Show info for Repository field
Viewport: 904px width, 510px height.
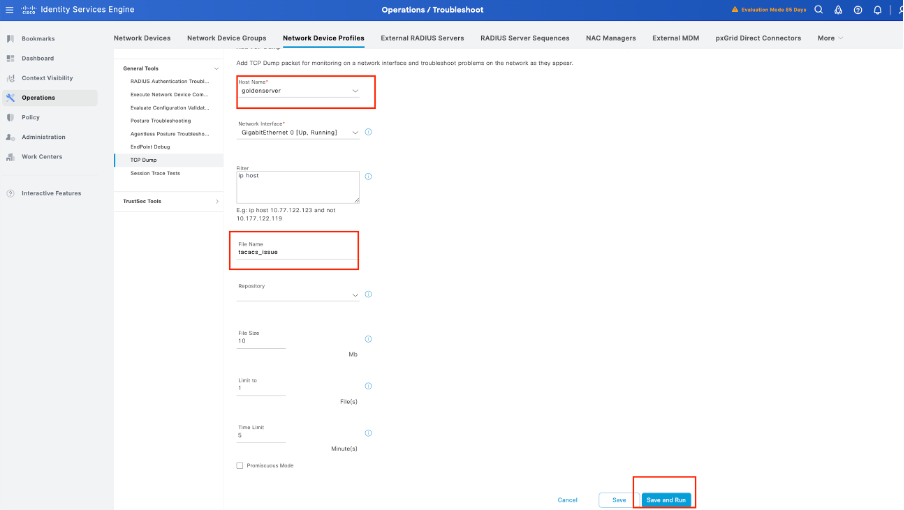(368, 294)
